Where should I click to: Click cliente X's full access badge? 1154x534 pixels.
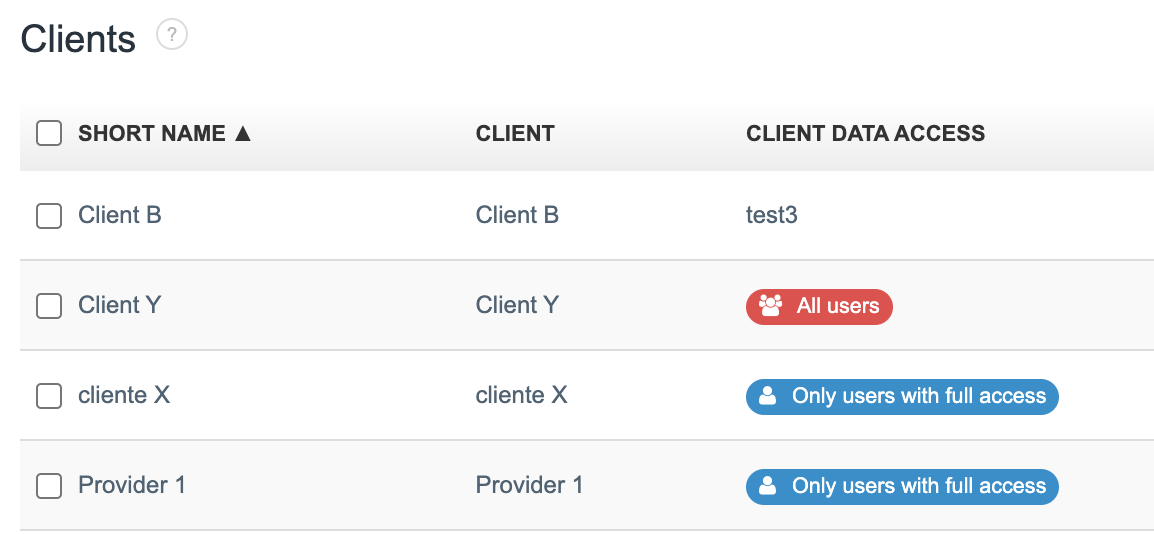pyautogui.click(x=902, y=396)
